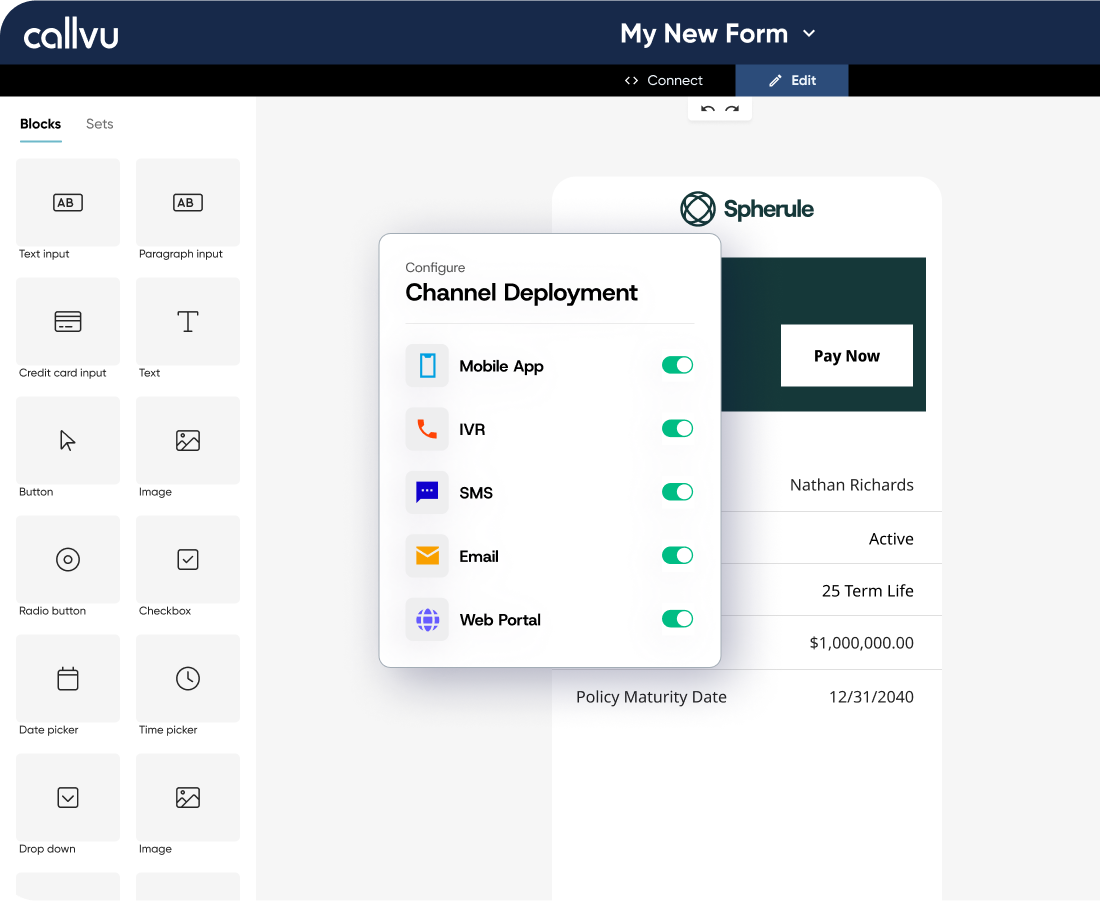Select the Text input block
Viewport: 1100px width, 901px height.
[x=67, y=203]
